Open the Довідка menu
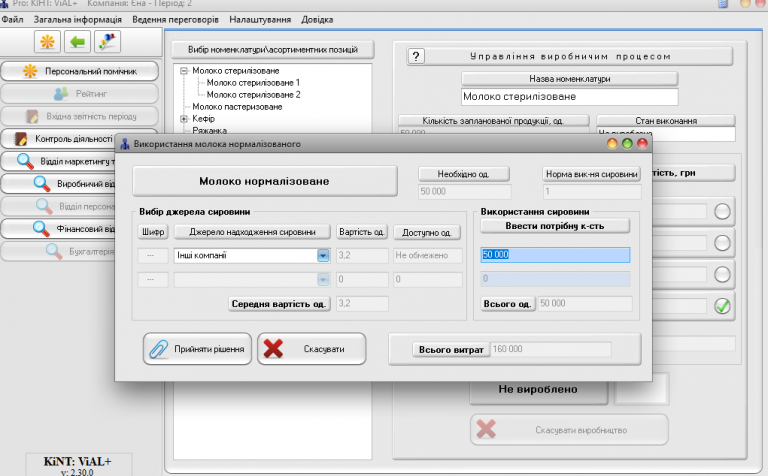Image resolution: width=768 pixels, height=476 pixels. 317,20
